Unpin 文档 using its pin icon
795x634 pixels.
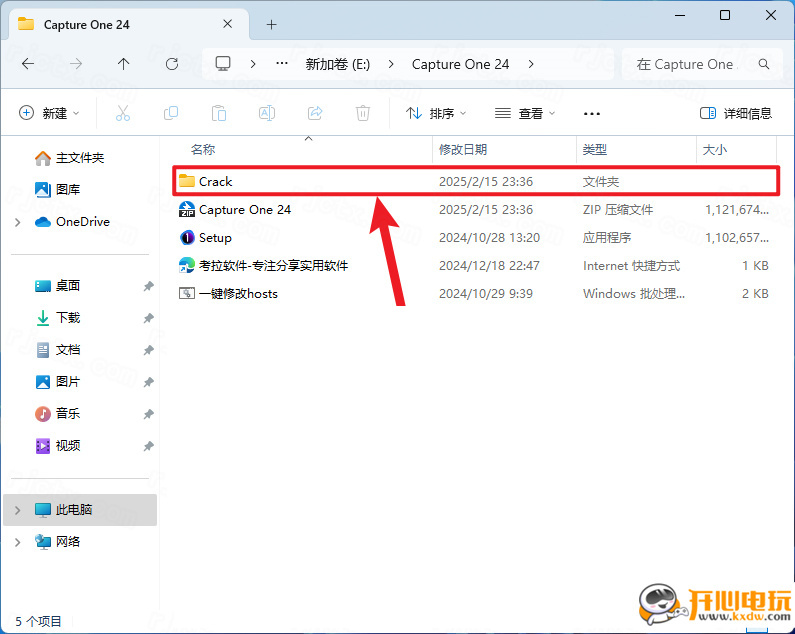click(148, 350)
